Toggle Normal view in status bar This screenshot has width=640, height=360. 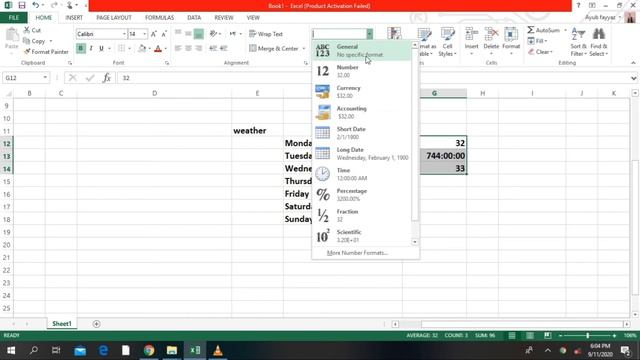(x=512, y=336)
